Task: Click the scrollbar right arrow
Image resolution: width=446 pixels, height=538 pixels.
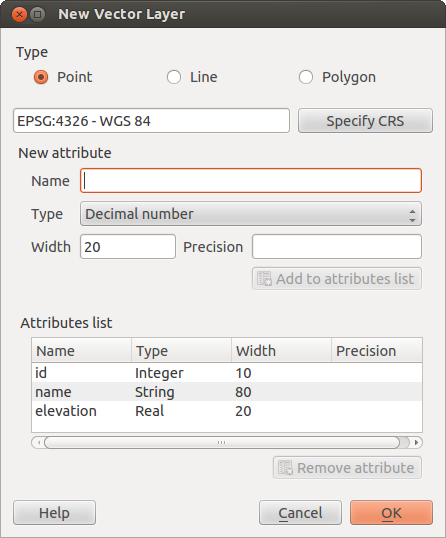Action: click(x=416, y=443)
